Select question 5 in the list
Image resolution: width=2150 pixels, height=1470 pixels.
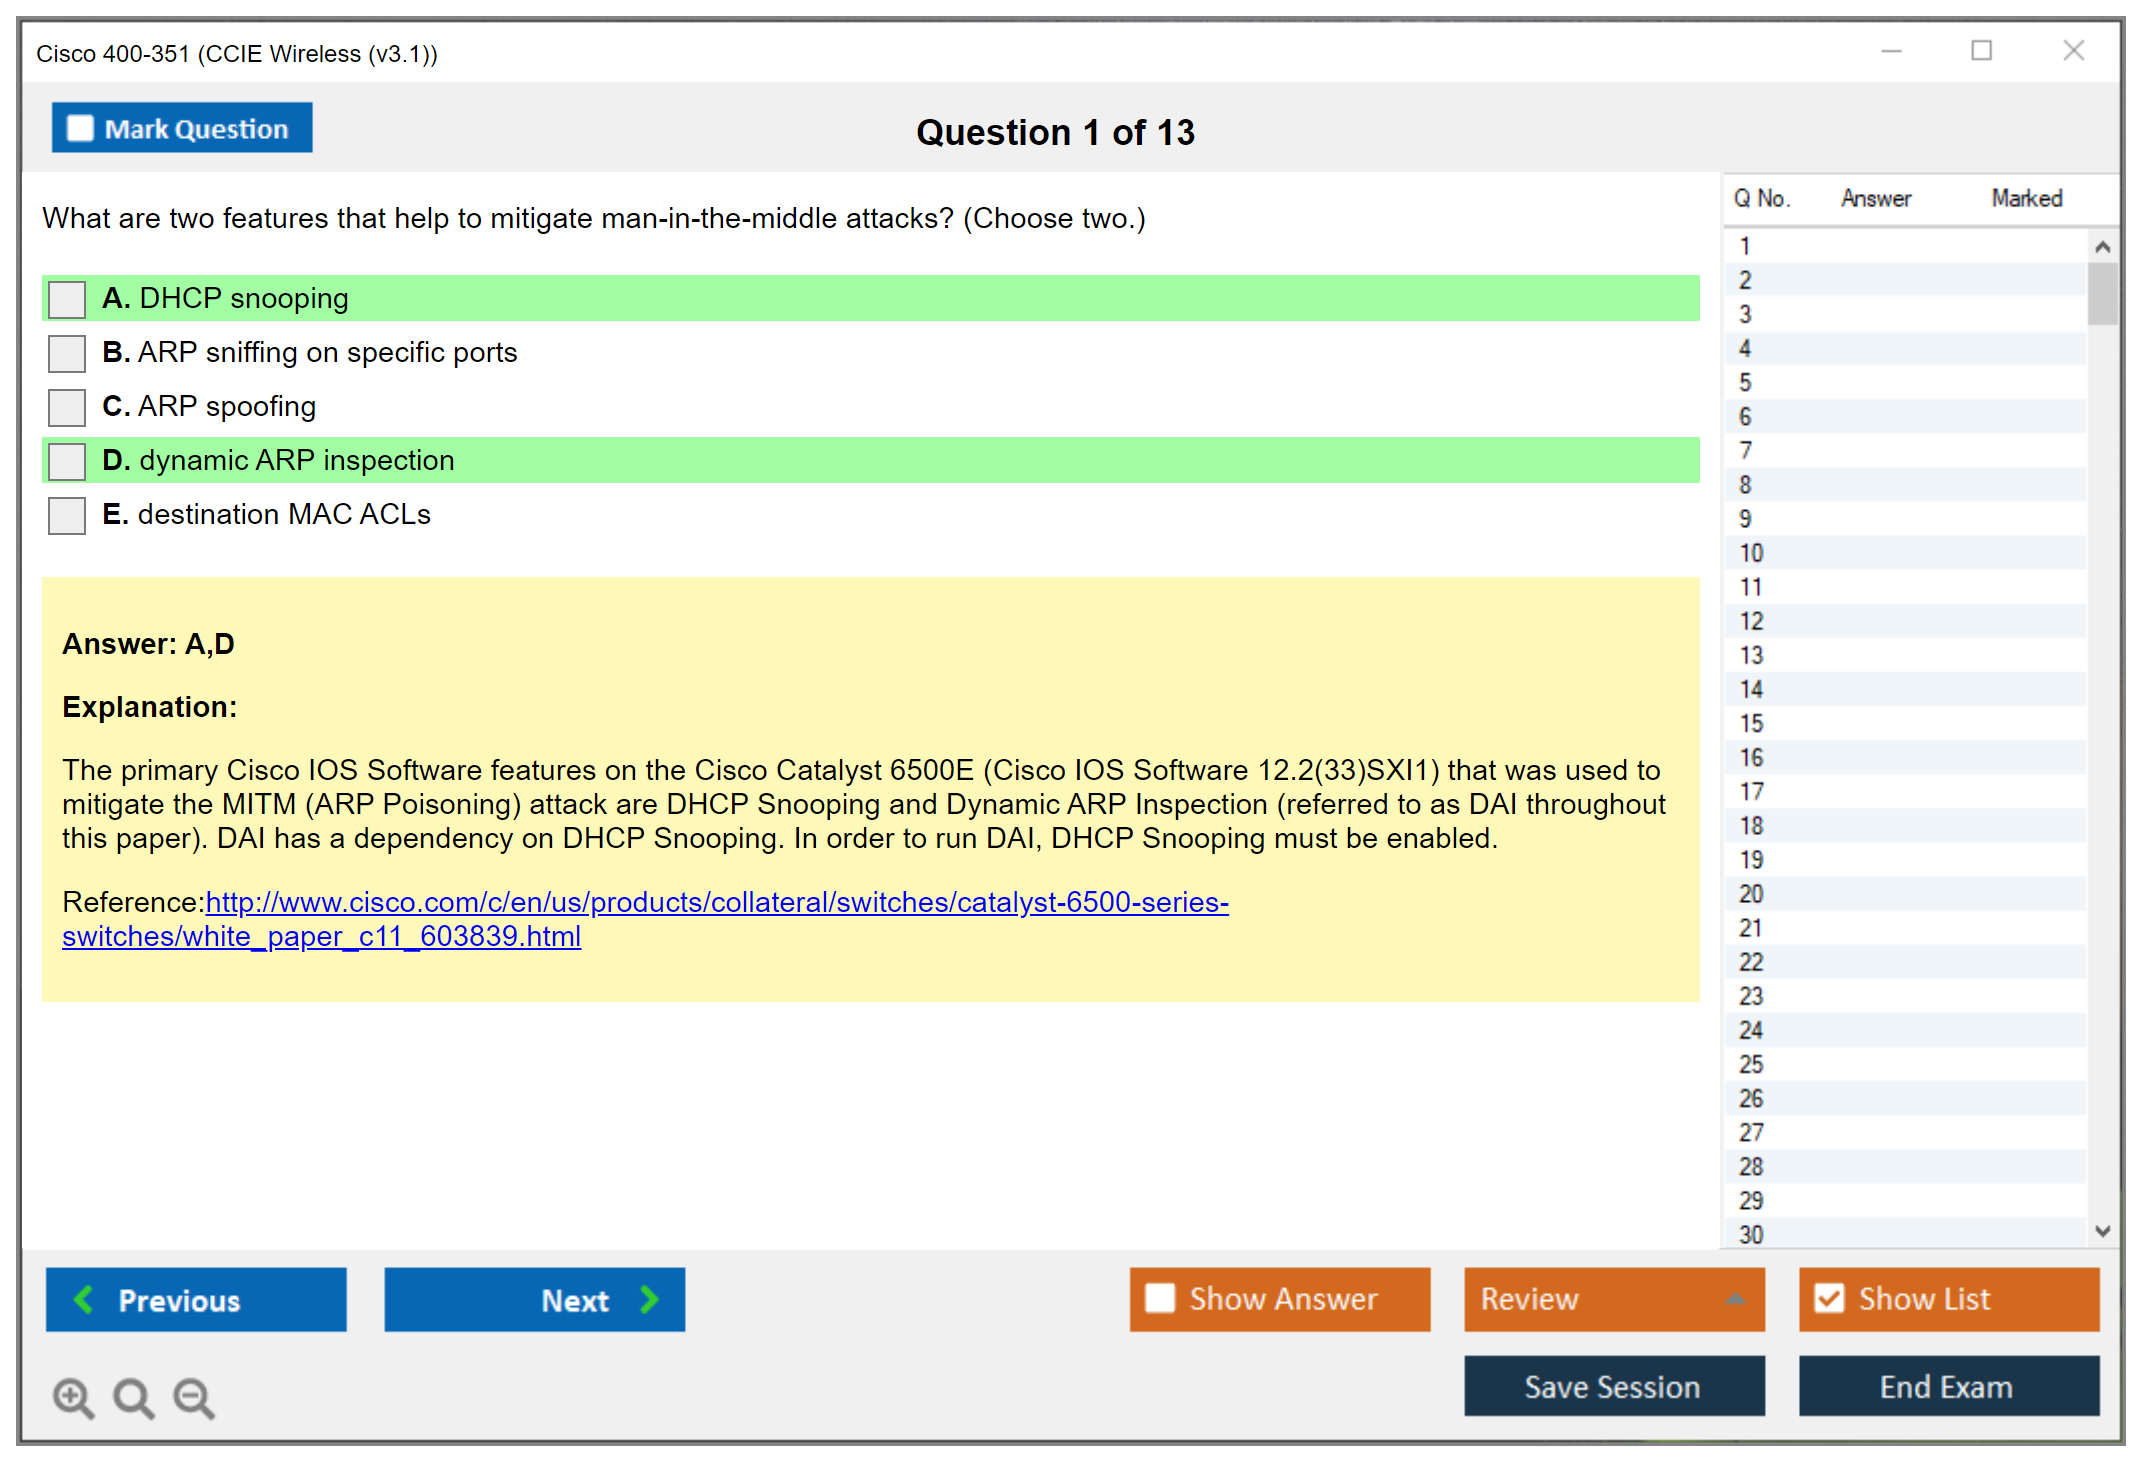pyautogui.click(x=1745, y=382)
